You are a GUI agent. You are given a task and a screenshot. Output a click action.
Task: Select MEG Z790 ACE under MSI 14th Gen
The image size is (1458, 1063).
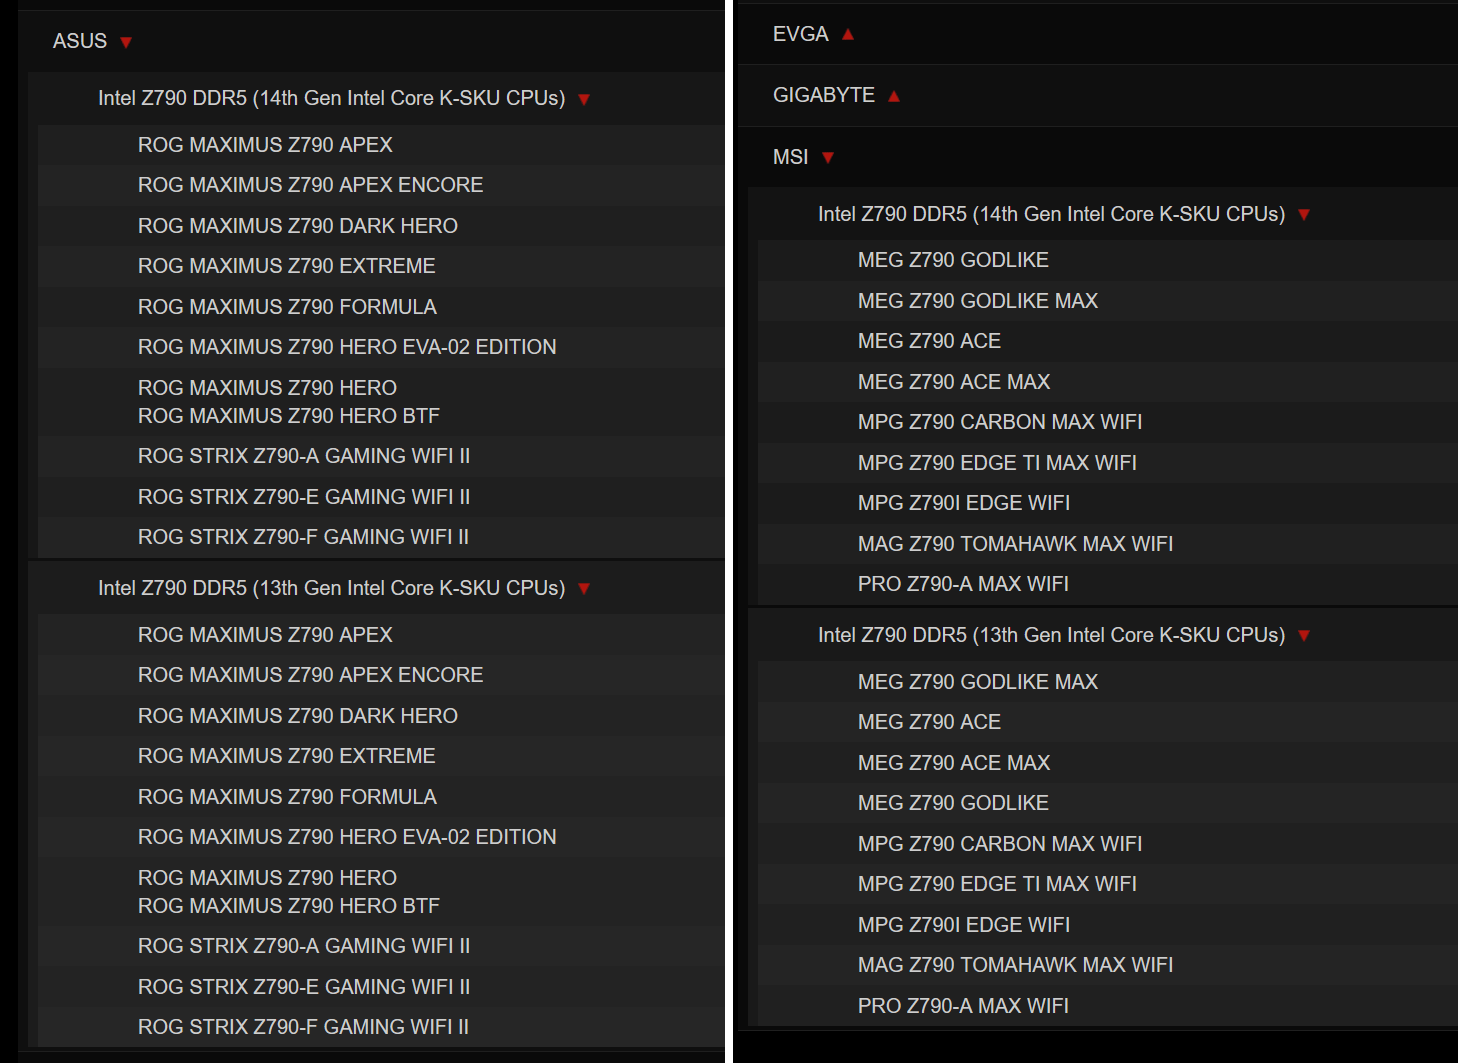point(929,341)
